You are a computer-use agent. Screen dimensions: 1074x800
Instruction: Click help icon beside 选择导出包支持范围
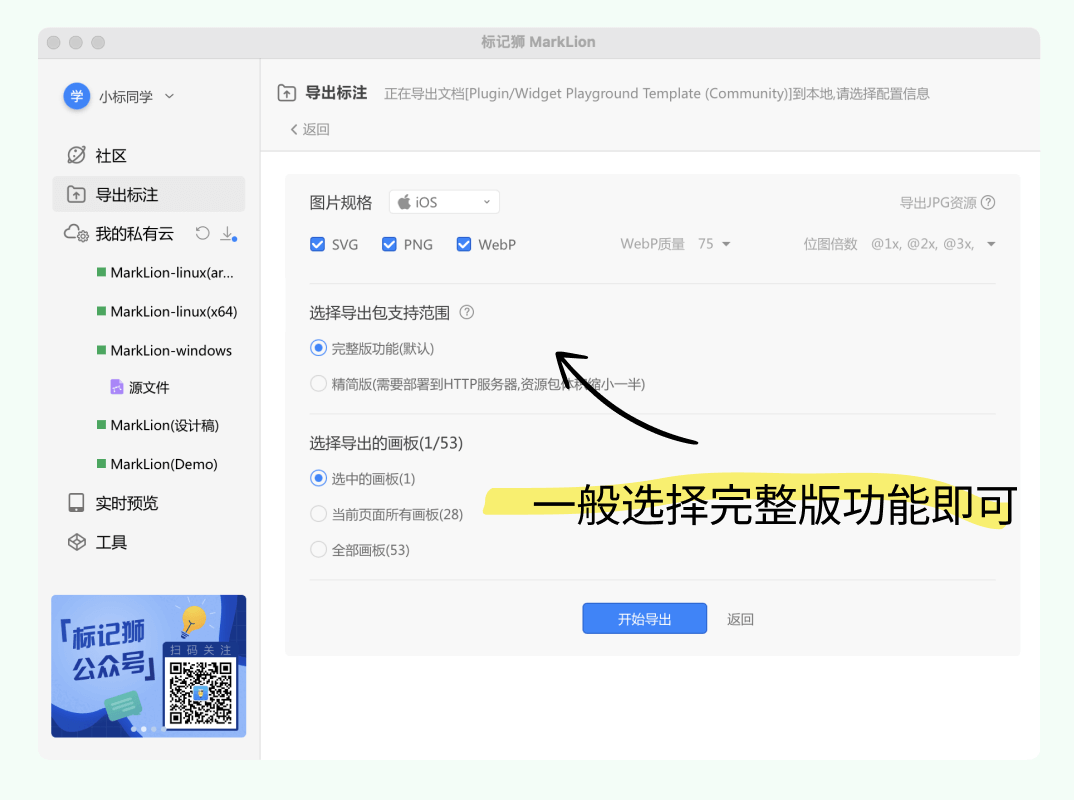pyautogui.click(x=466, y=312)
